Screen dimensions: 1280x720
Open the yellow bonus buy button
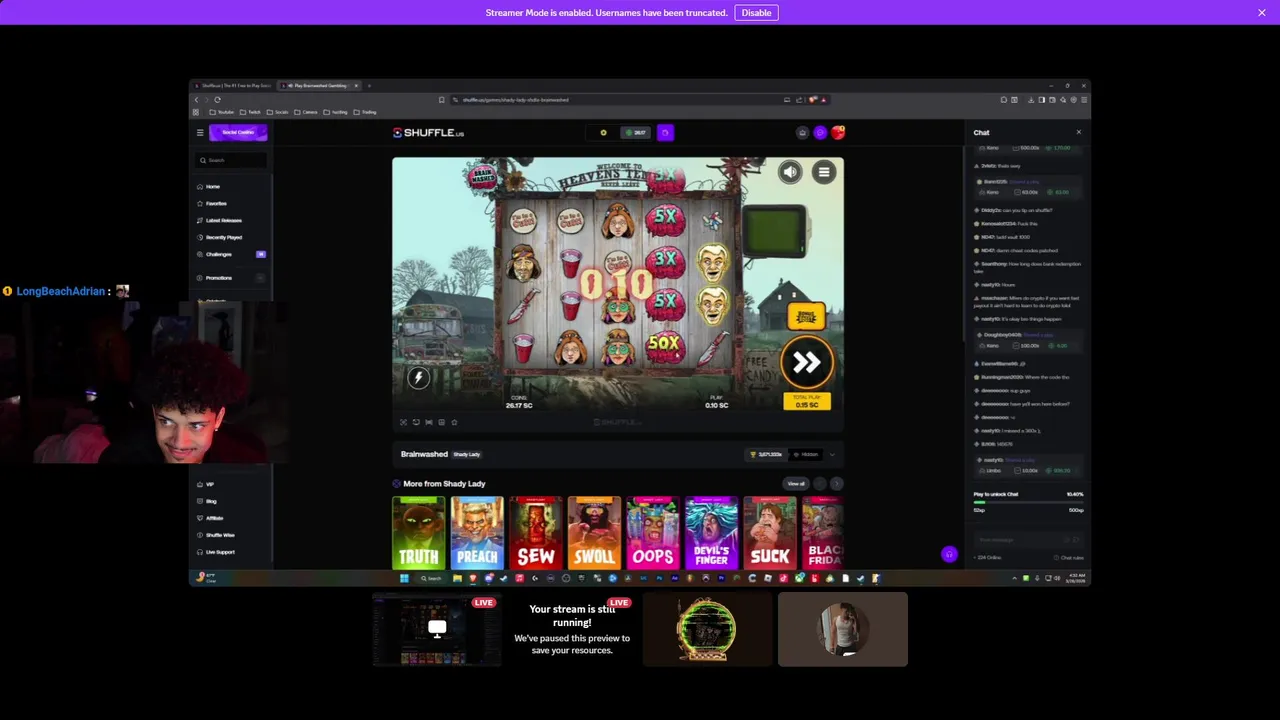[x=806, y=317]
